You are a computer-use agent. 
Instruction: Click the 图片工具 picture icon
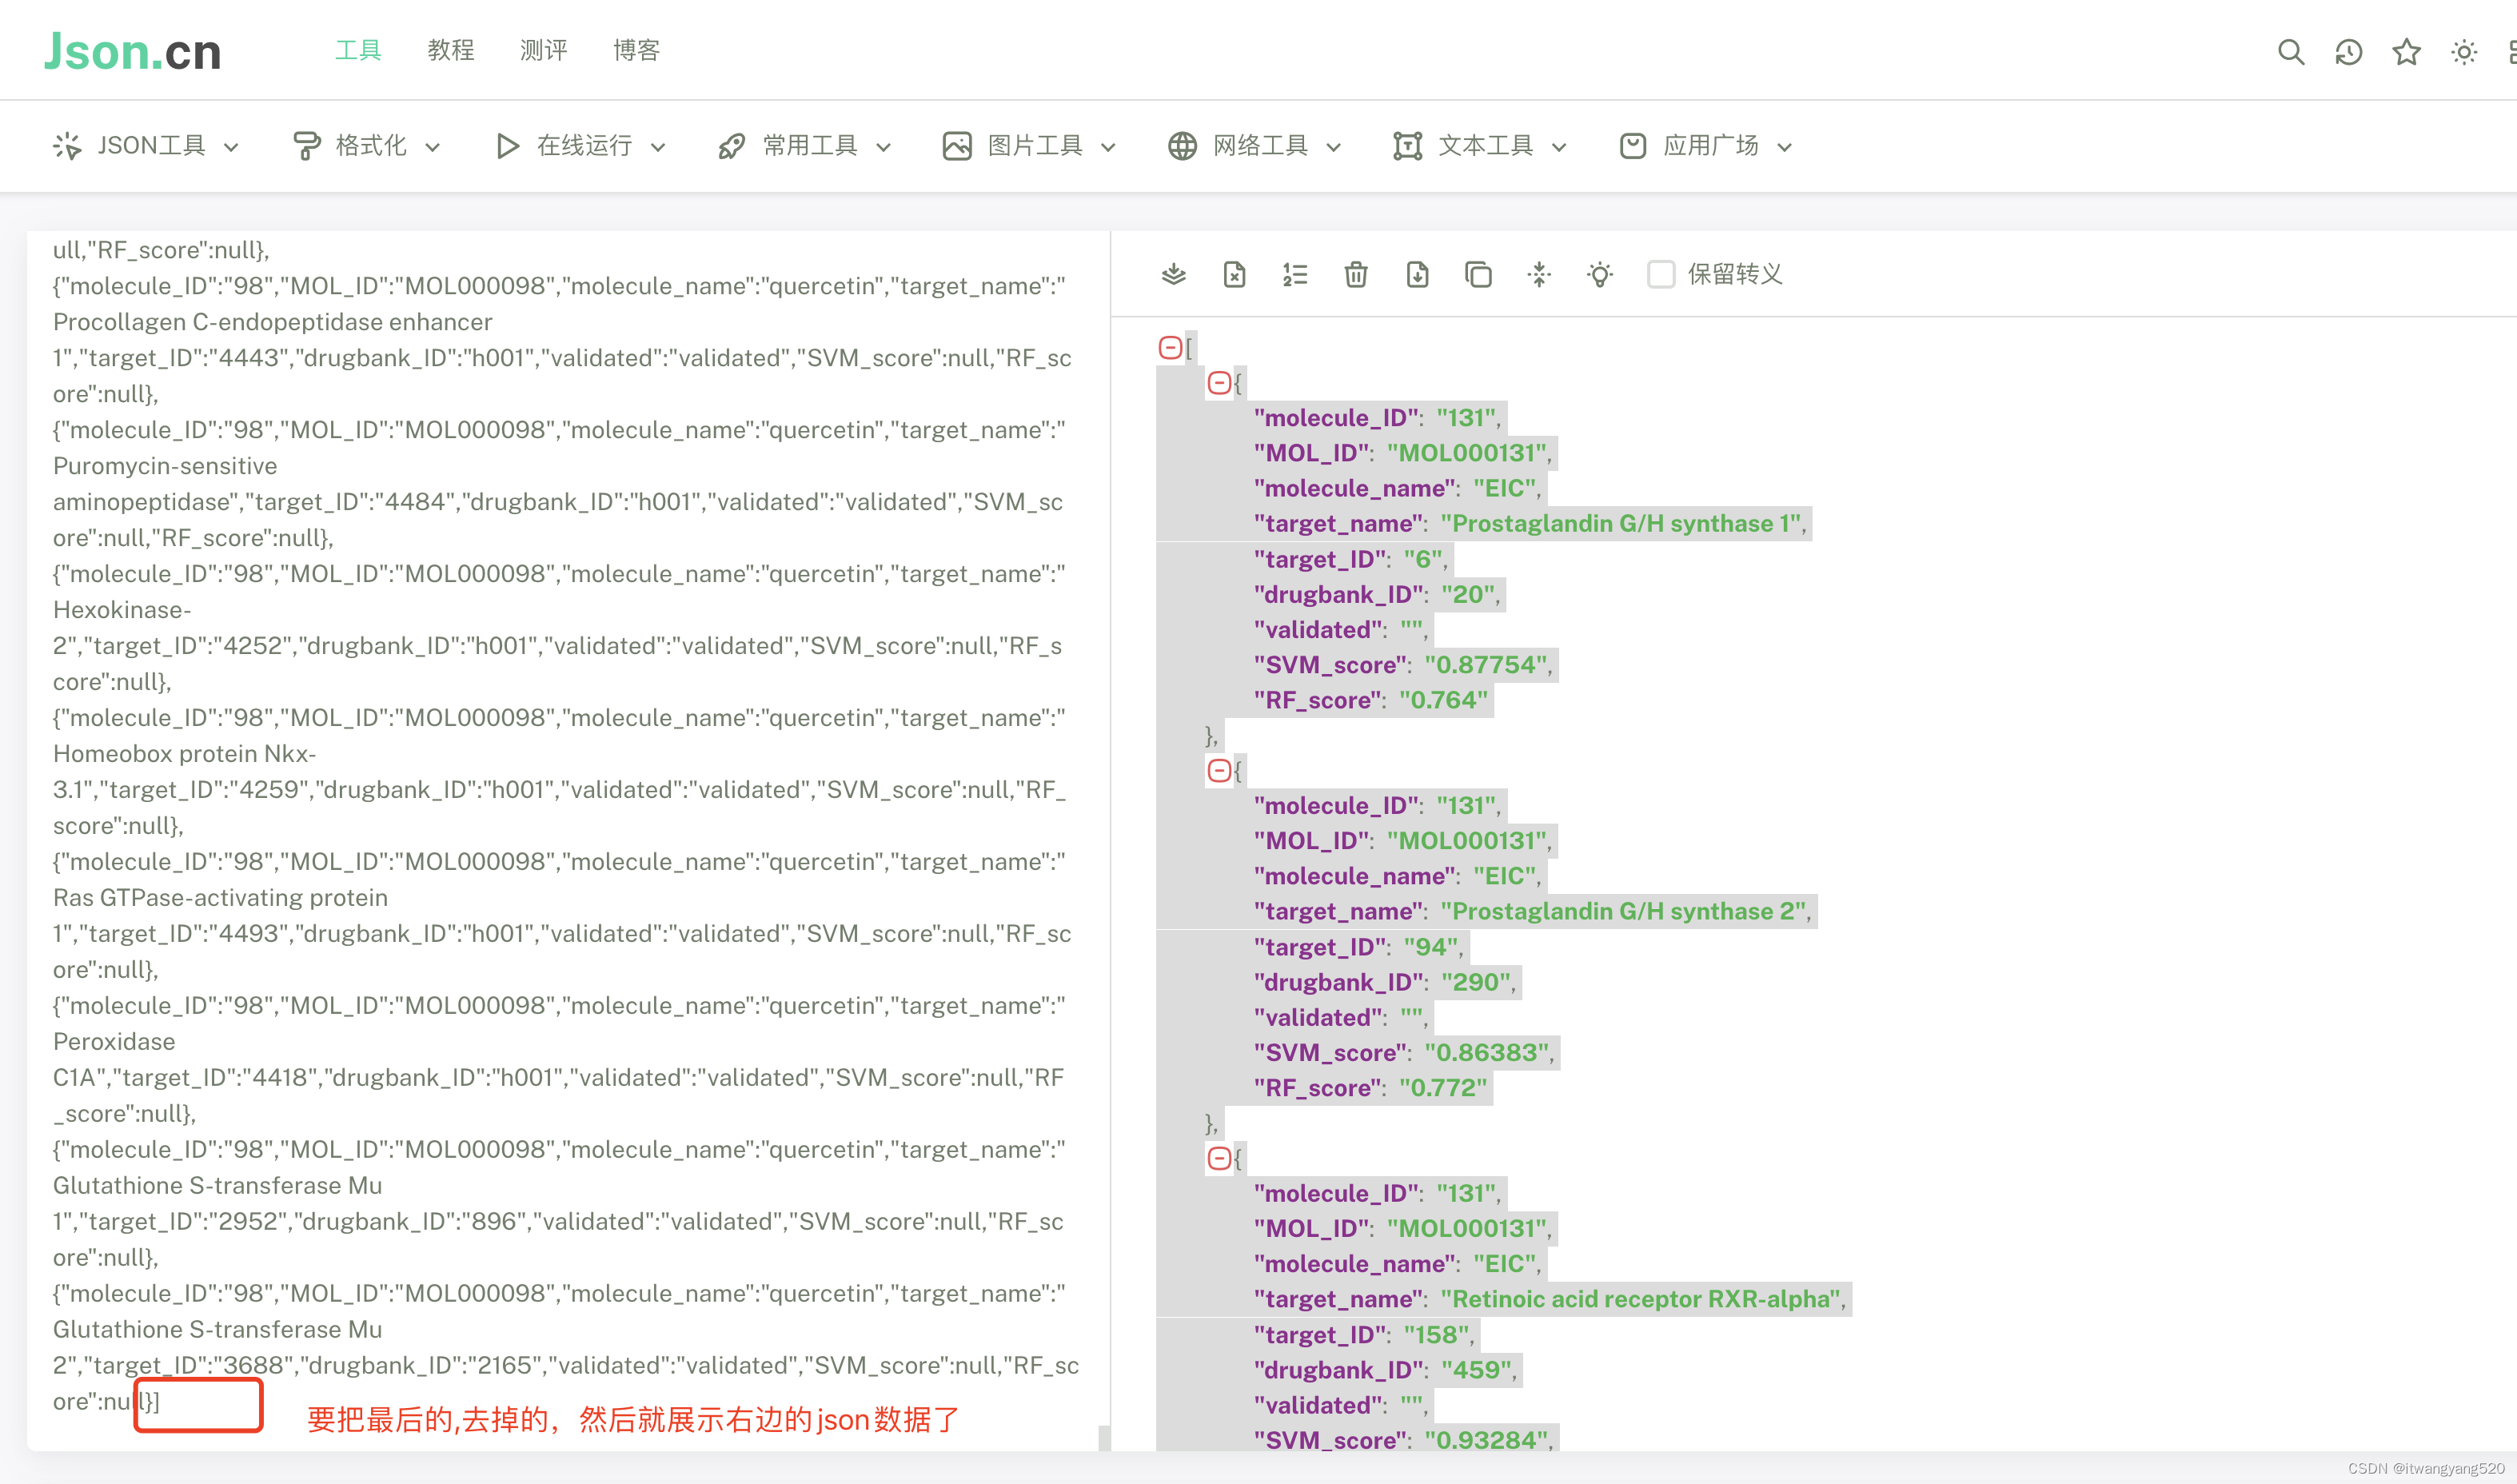[957, 146]
